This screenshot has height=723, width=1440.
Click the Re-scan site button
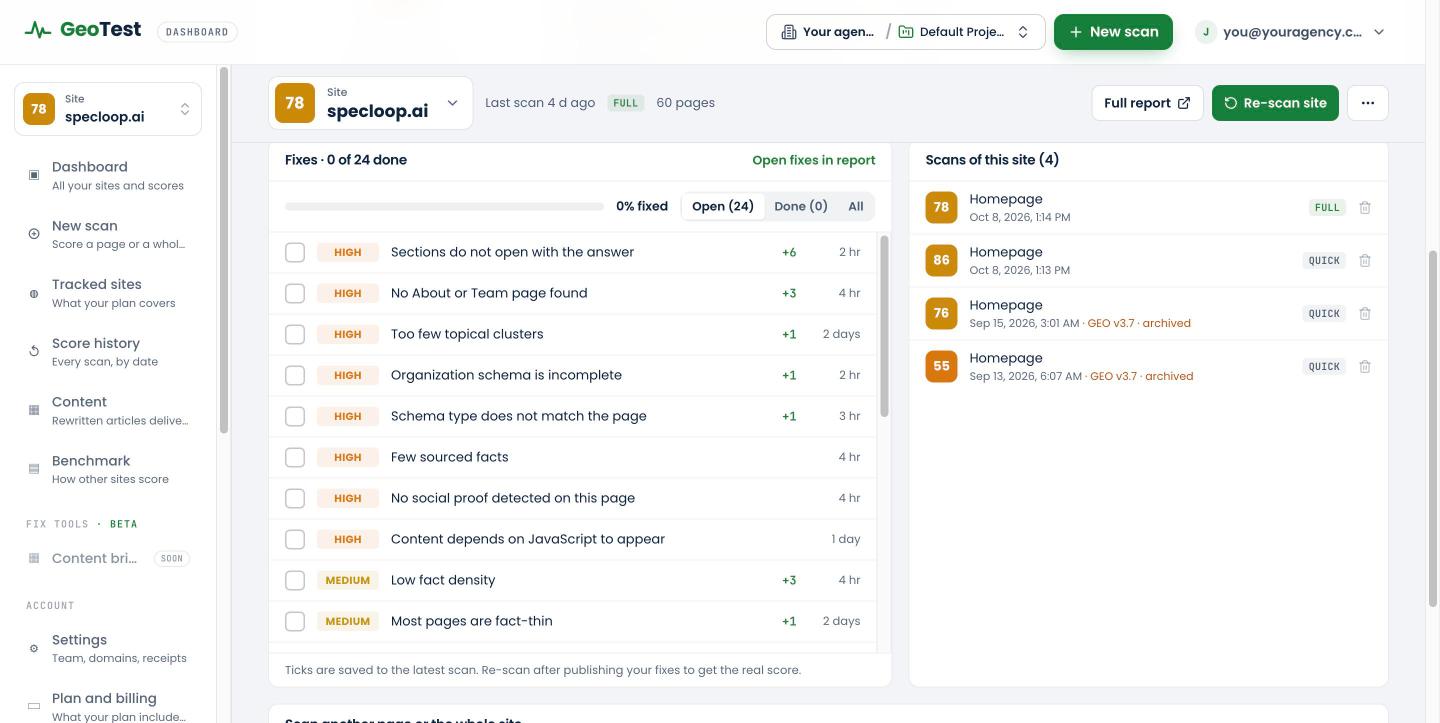click(x=1275, y=103)
